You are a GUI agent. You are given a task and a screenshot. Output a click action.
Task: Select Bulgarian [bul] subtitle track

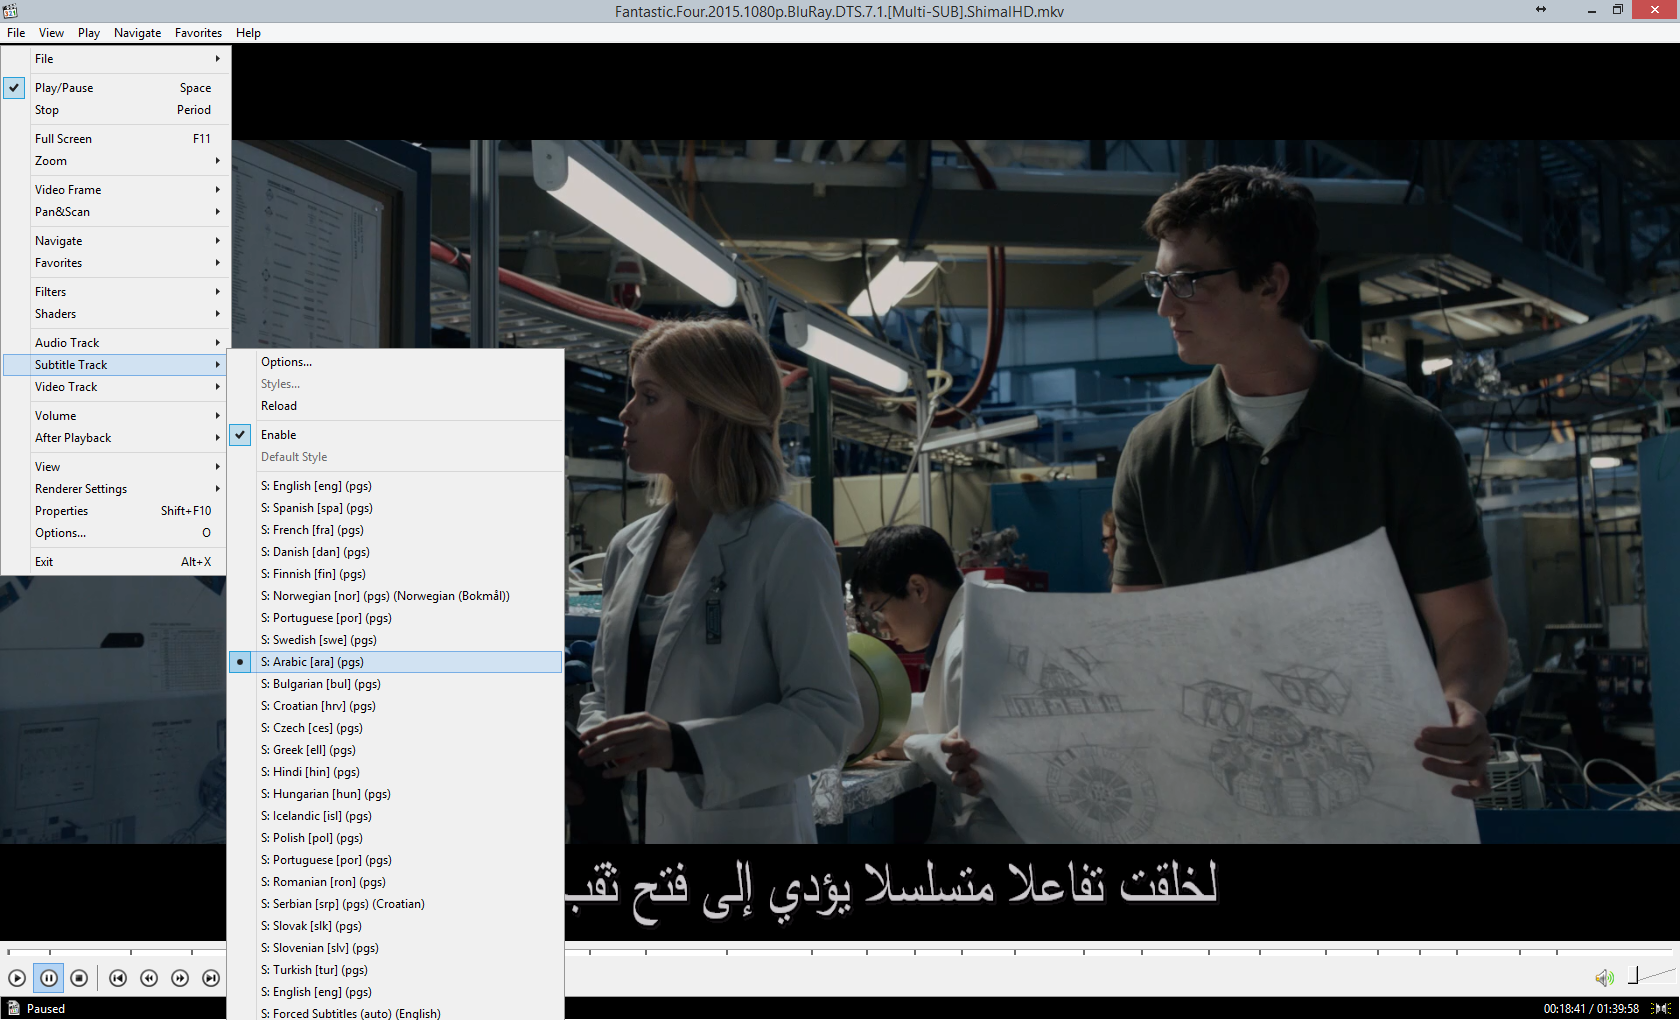[396, 684]
